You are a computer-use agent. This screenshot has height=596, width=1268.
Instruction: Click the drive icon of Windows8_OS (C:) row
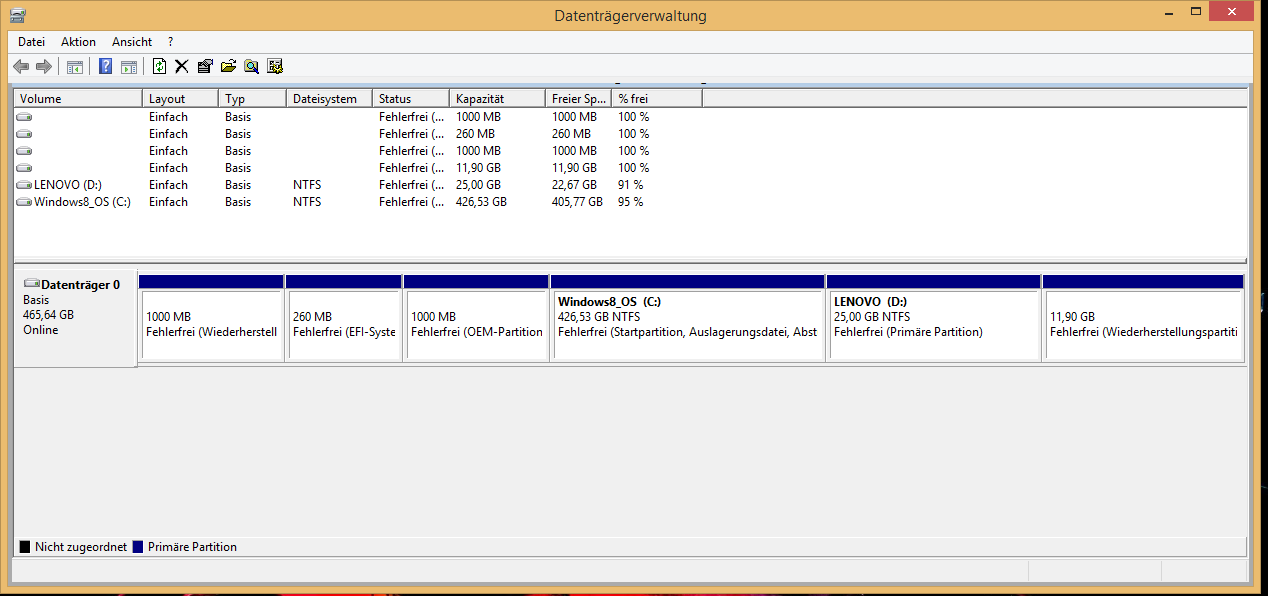click(x=24, y=202)
